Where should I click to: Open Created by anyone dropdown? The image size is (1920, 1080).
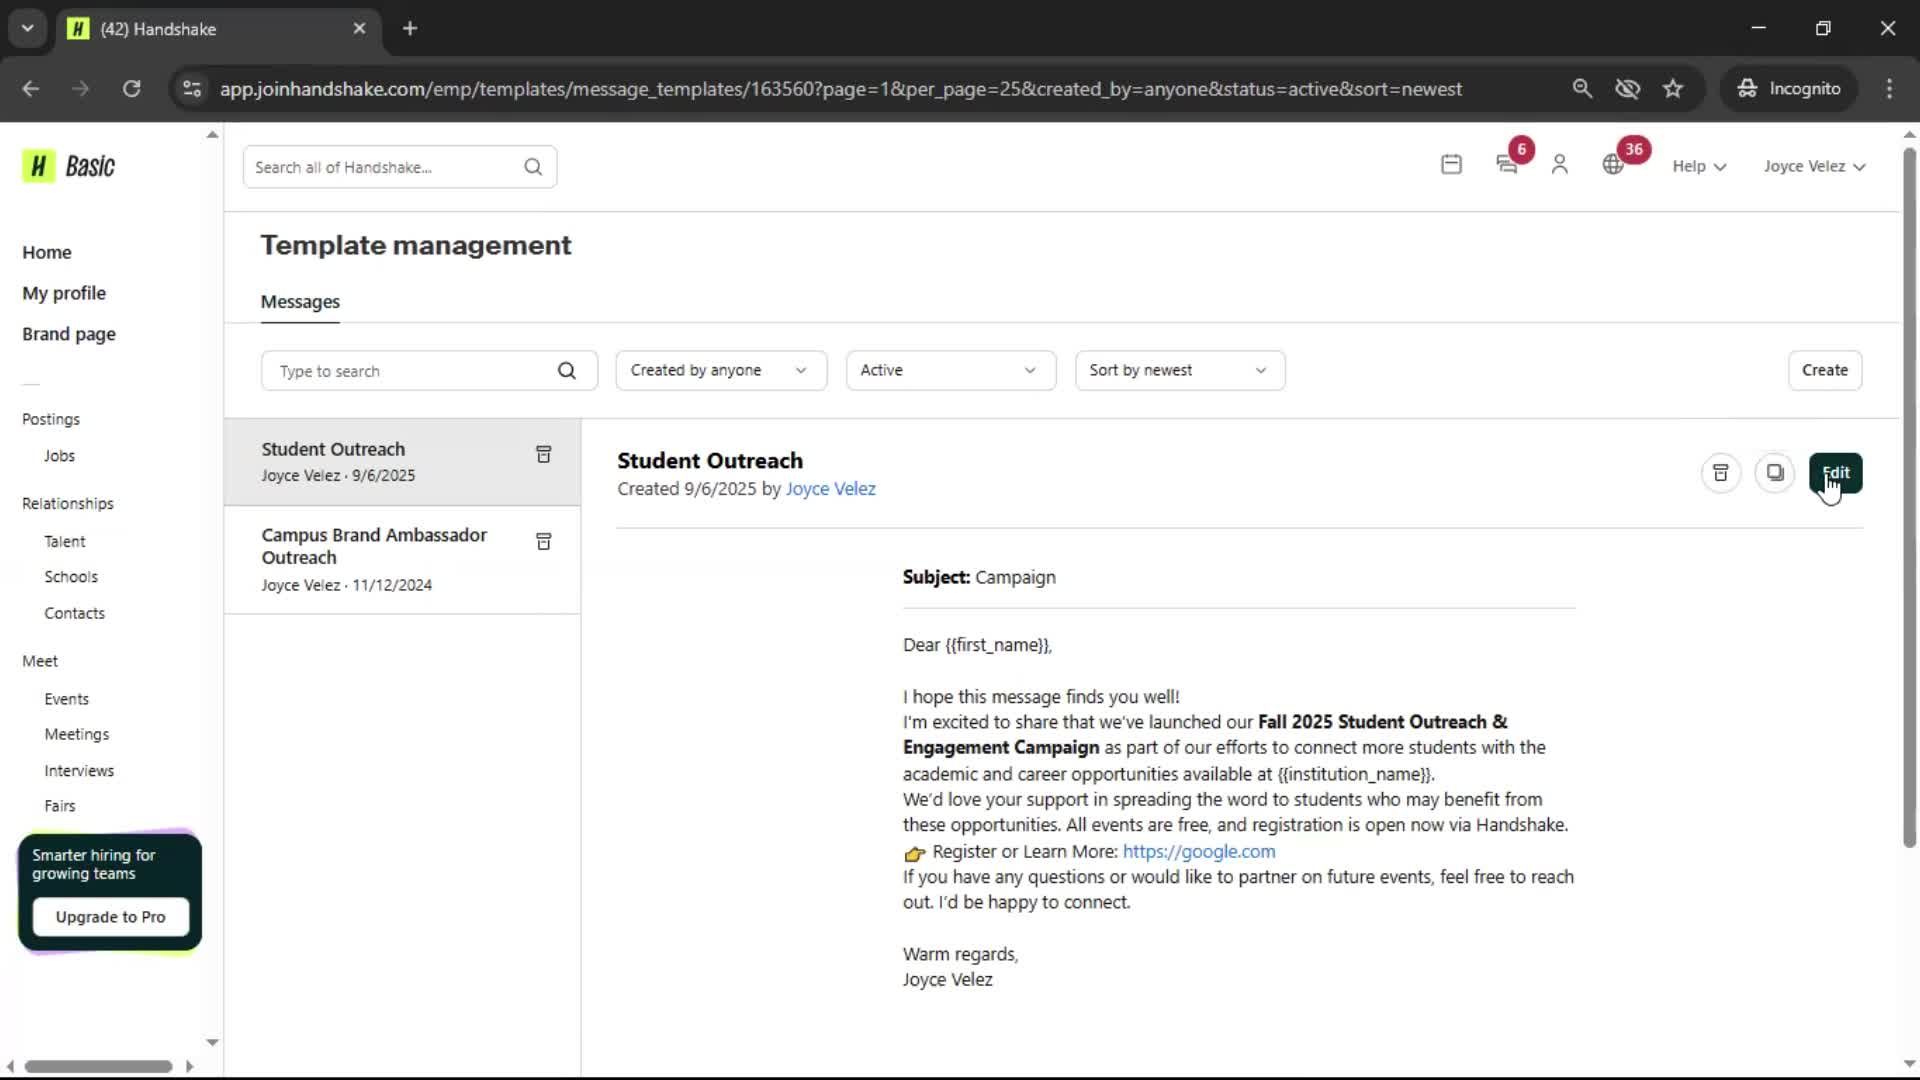tap(721, 371)
